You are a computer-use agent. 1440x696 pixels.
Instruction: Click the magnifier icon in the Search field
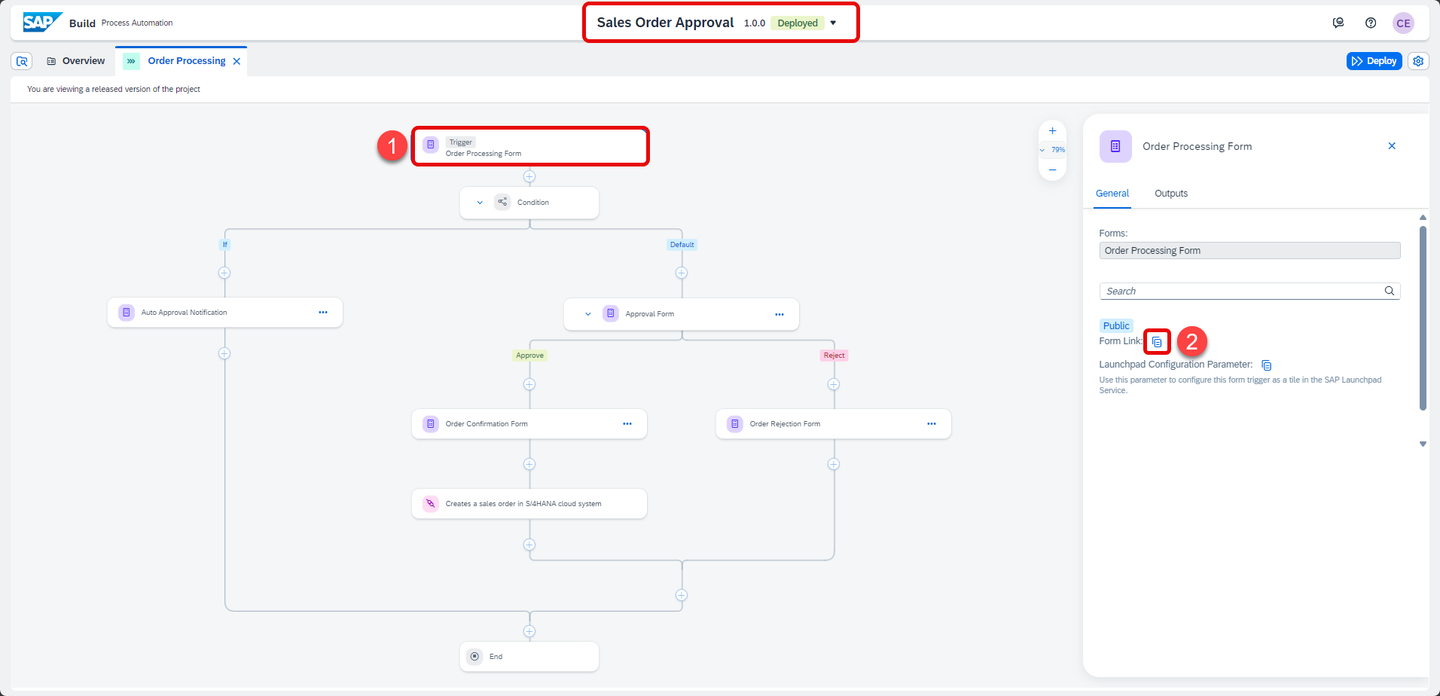(1389, 291)
